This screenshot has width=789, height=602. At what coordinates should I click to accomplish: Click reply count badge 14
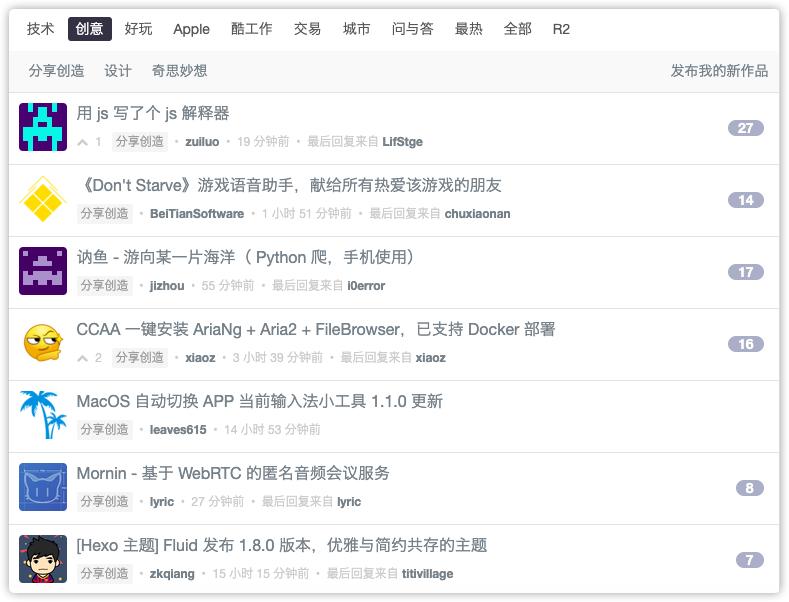tap(746, 200)
